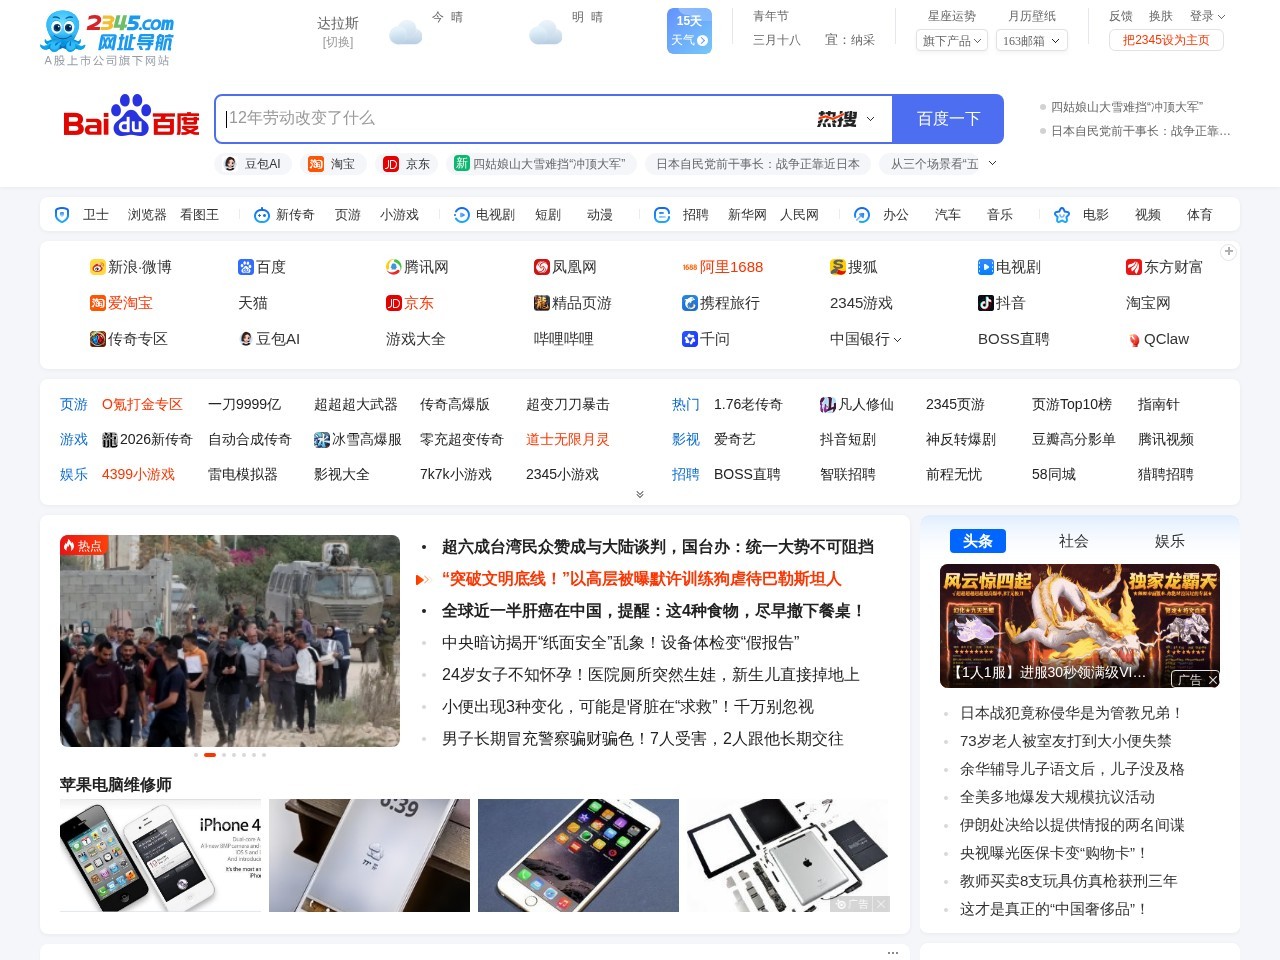Viewport: 1280px width, 960px height.
Task: Click 把2345设为主页 button
Action: point(1166,40)
